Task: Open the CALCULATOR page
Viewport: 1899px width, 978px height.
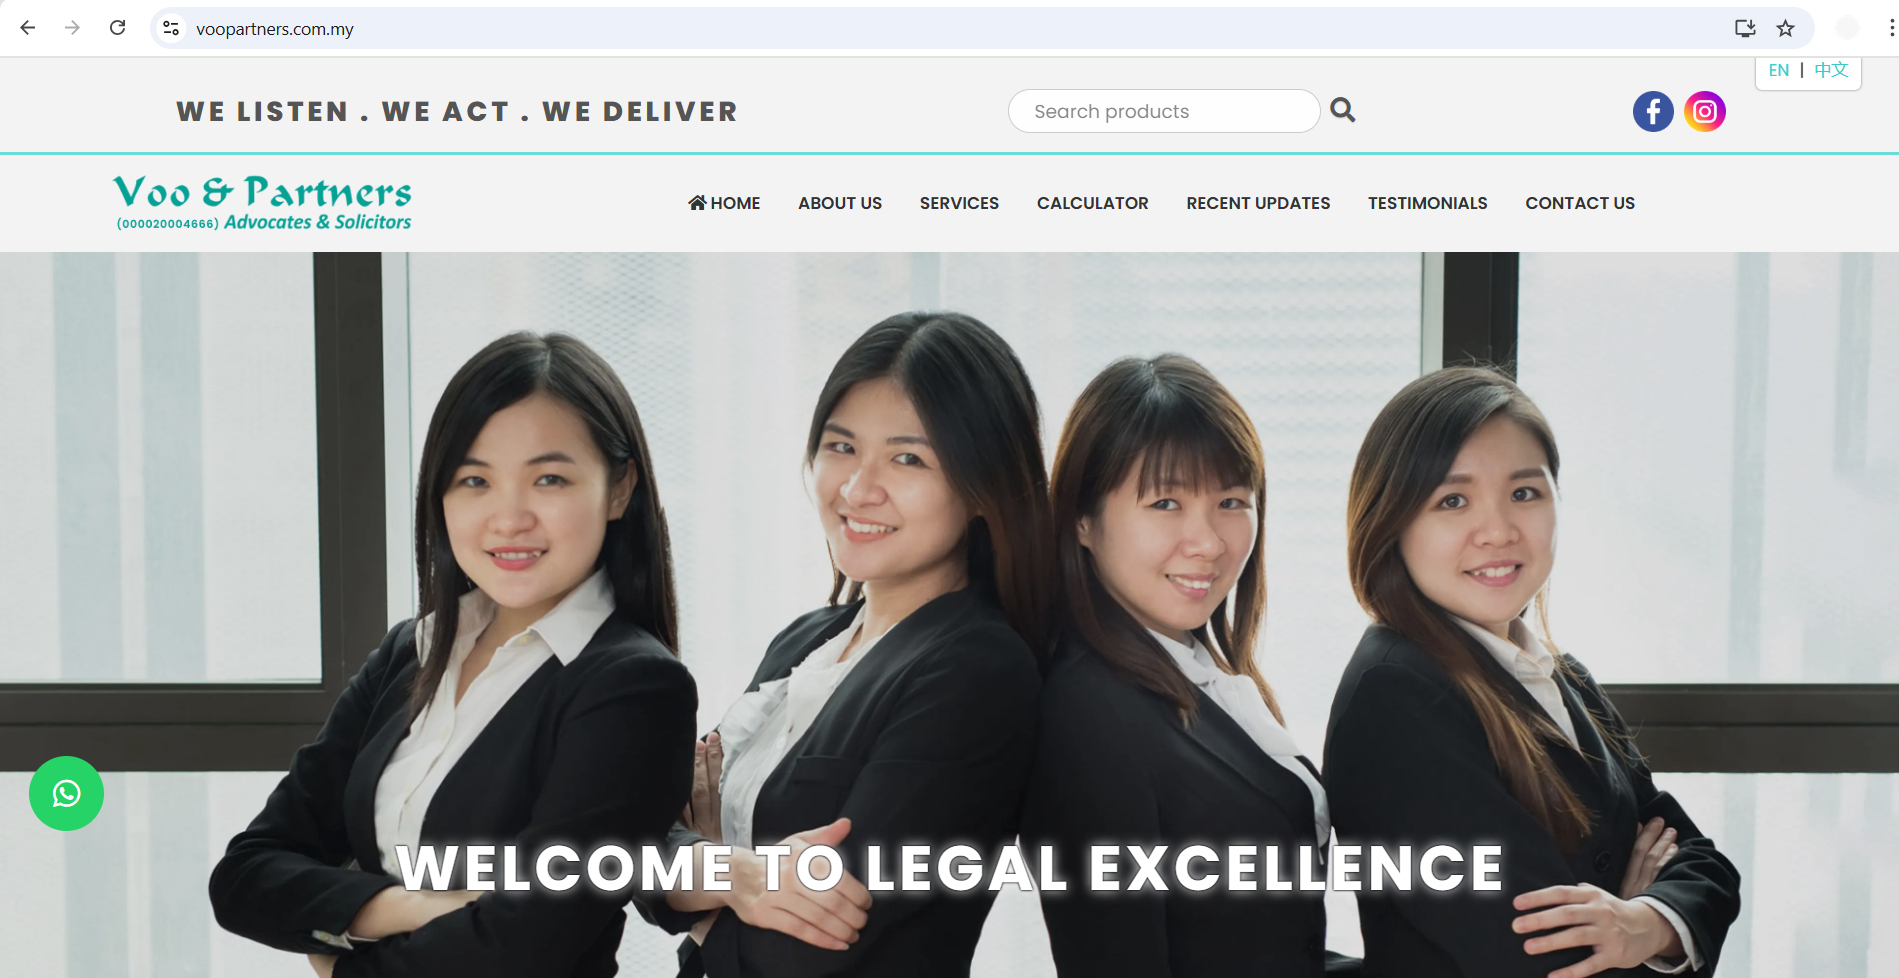Action: [x=1092, y=203]
